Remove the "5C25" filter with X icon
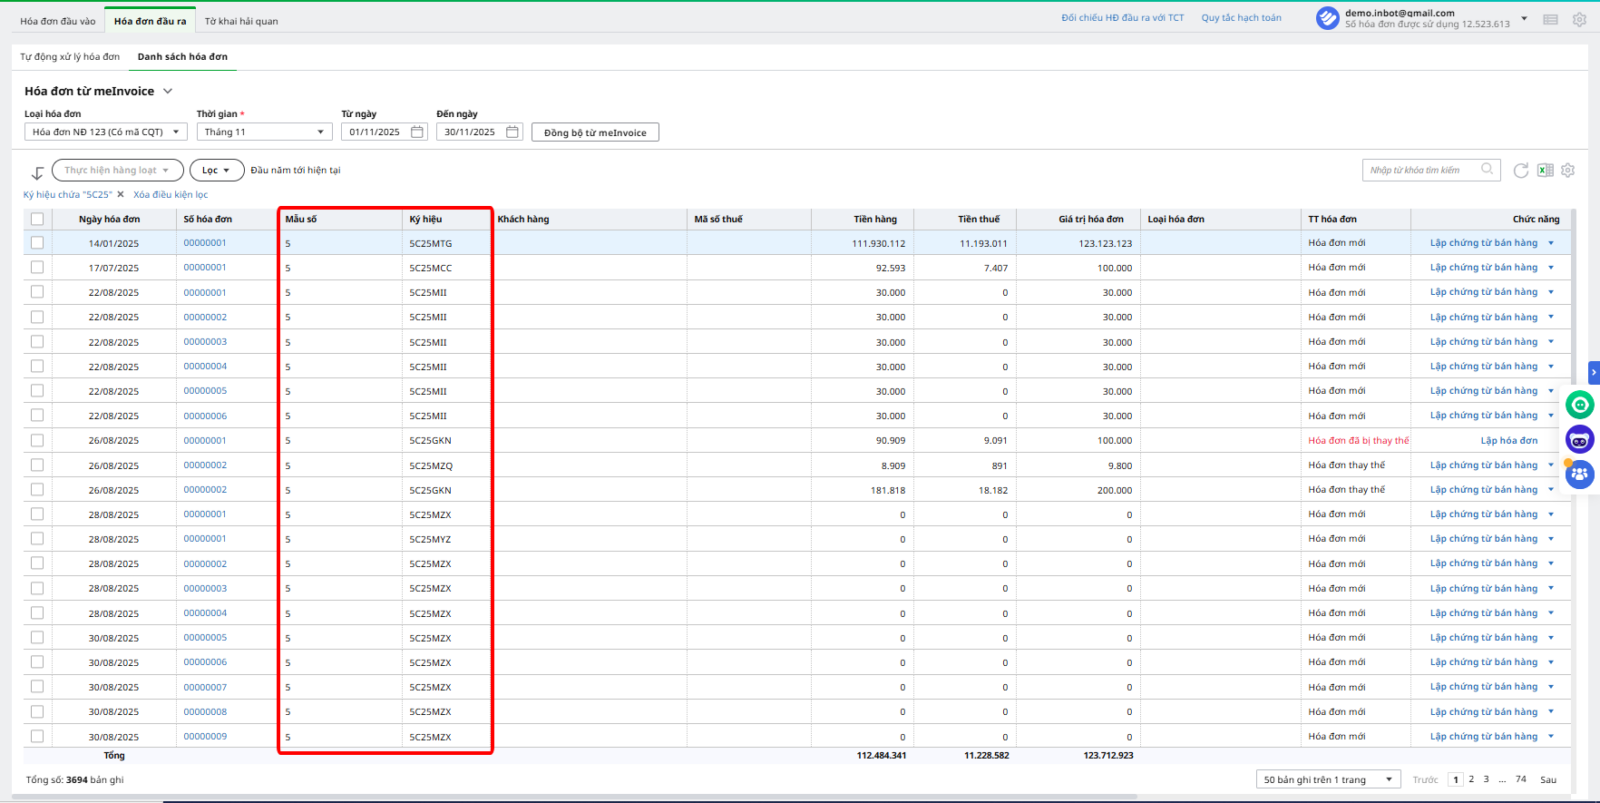The image size is (1600, 803). coord(121,195)
